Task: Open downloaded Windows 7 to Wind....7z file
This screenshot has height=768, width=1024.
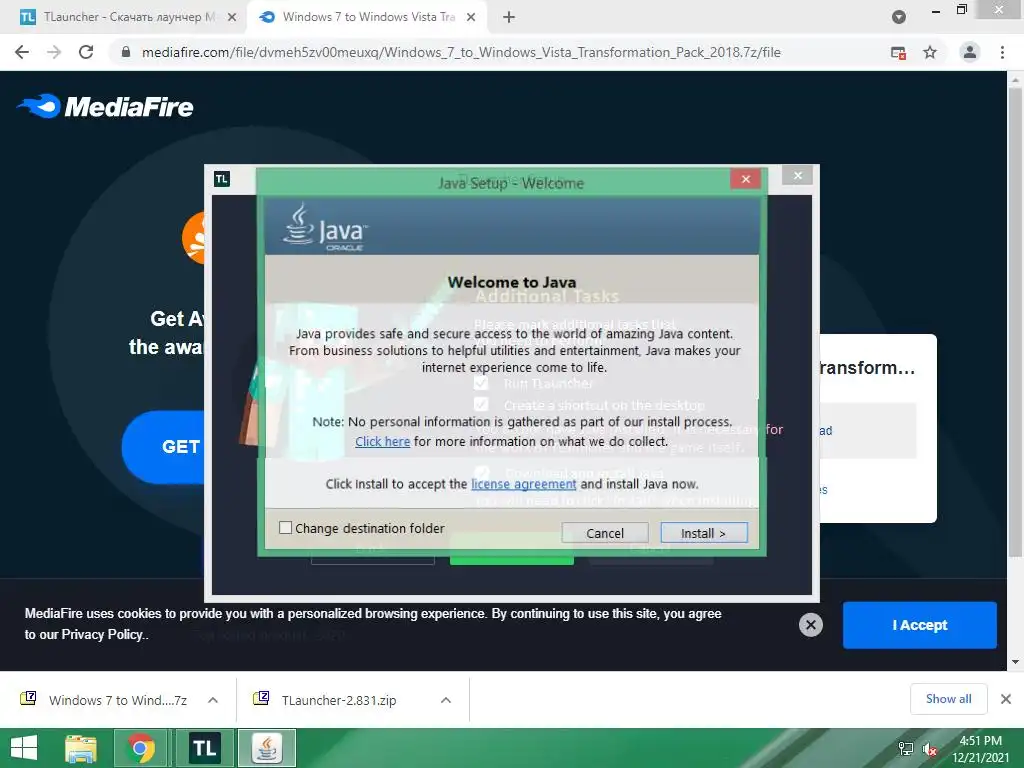Action: [x=104, y=700]
